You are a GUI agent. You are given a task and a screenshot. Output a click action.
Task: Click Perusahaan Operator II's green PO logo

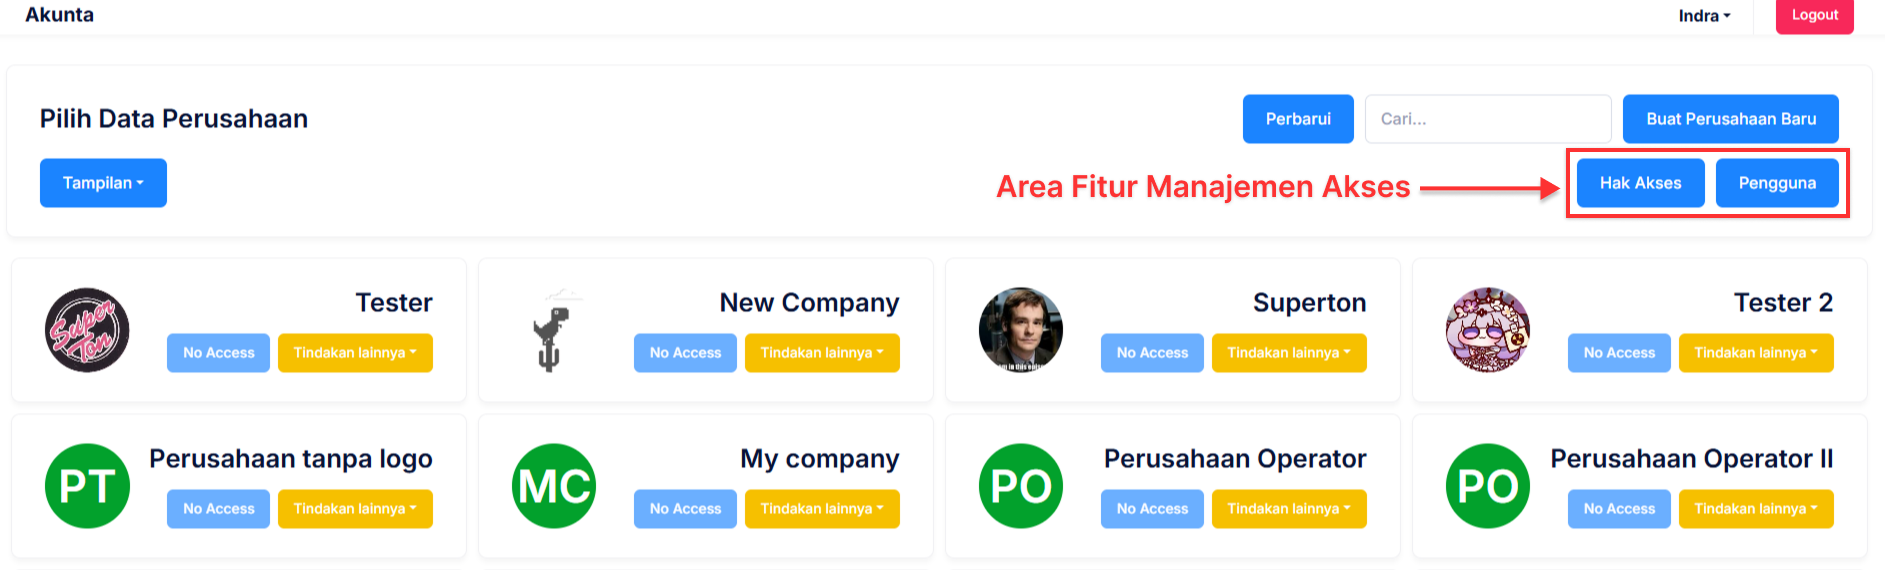pos(1487,486)
